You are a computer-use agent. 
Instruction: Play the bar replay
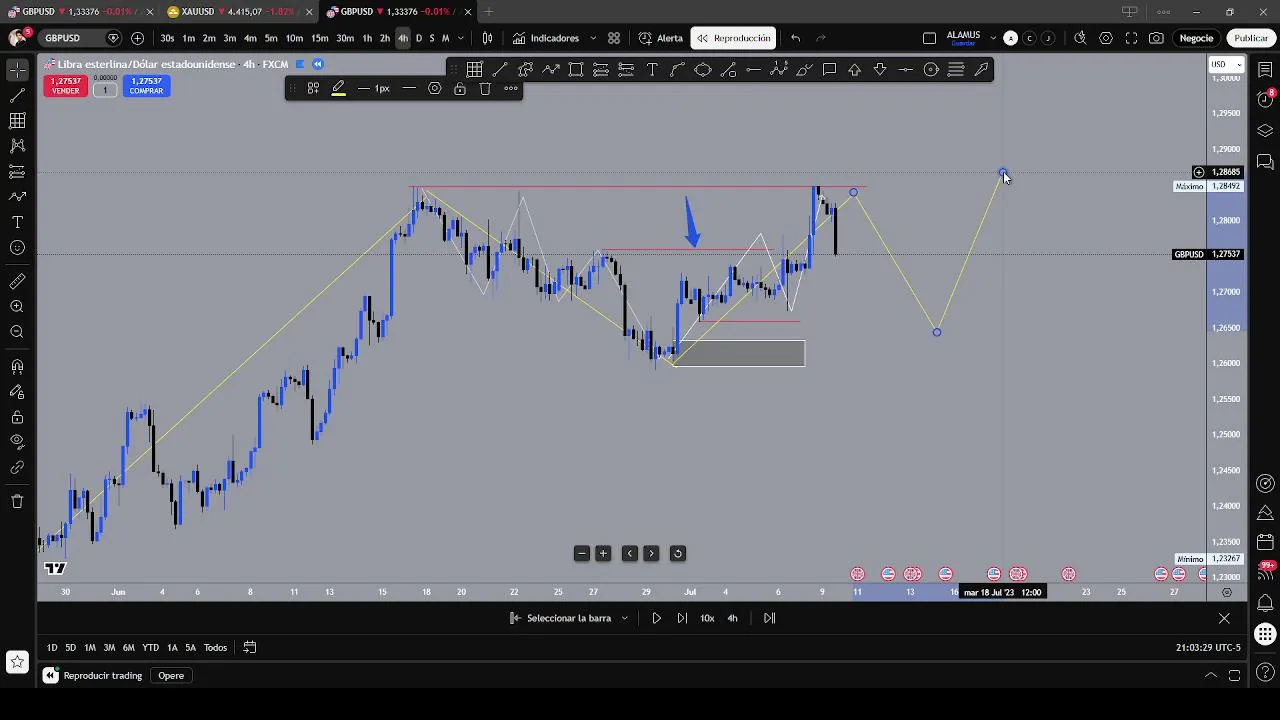point(656,618)
